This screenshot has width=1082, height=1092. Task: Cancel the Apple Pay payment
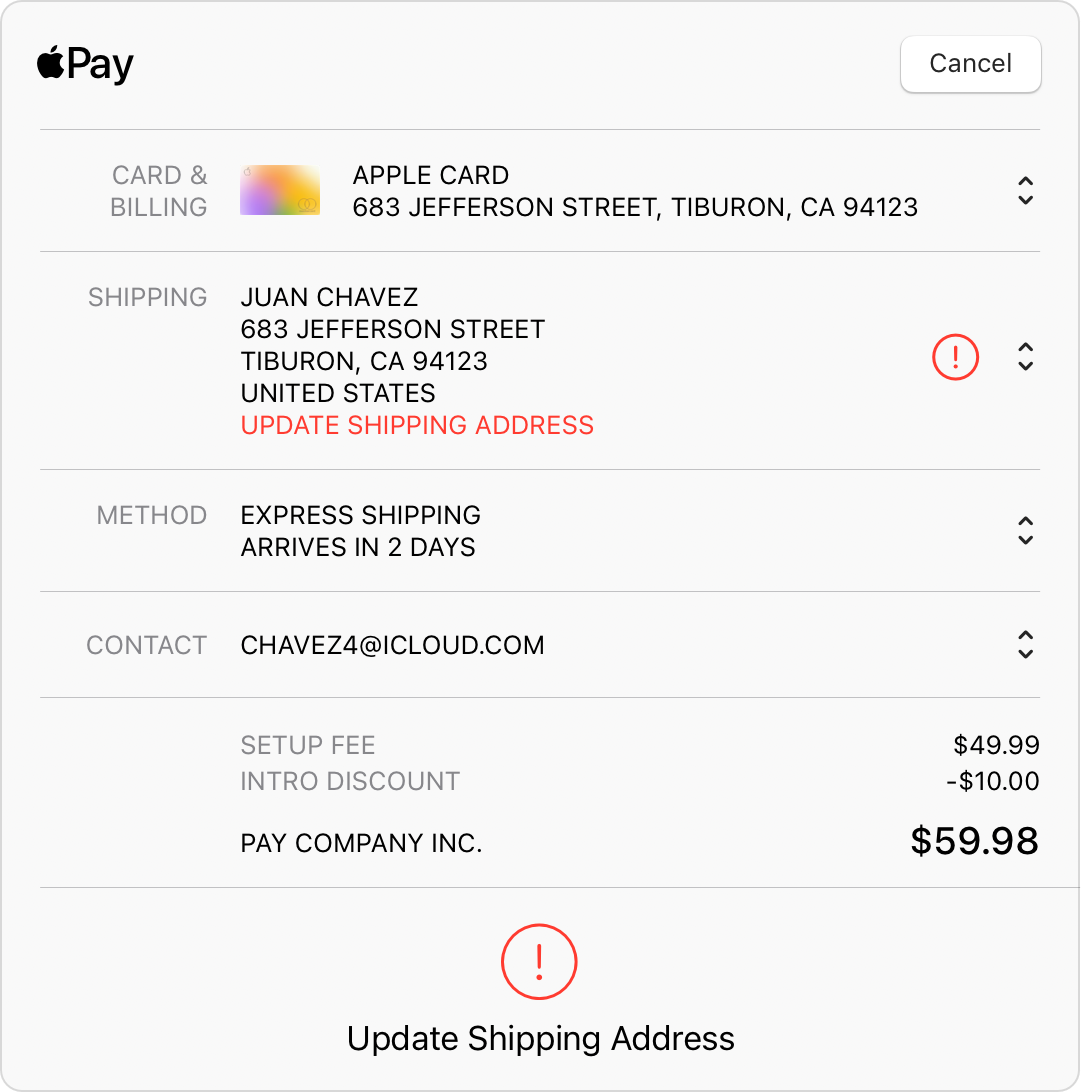click(x=971, y=64)
